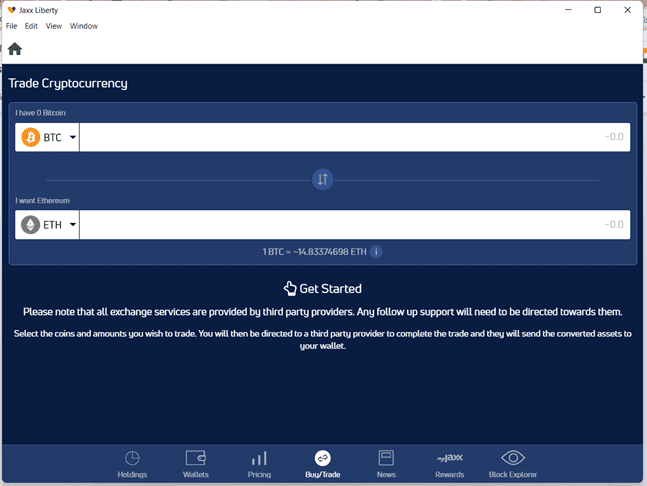Open the Window menu
The width and height of the screenshot is (647, 486).
(x=84, y=26)
